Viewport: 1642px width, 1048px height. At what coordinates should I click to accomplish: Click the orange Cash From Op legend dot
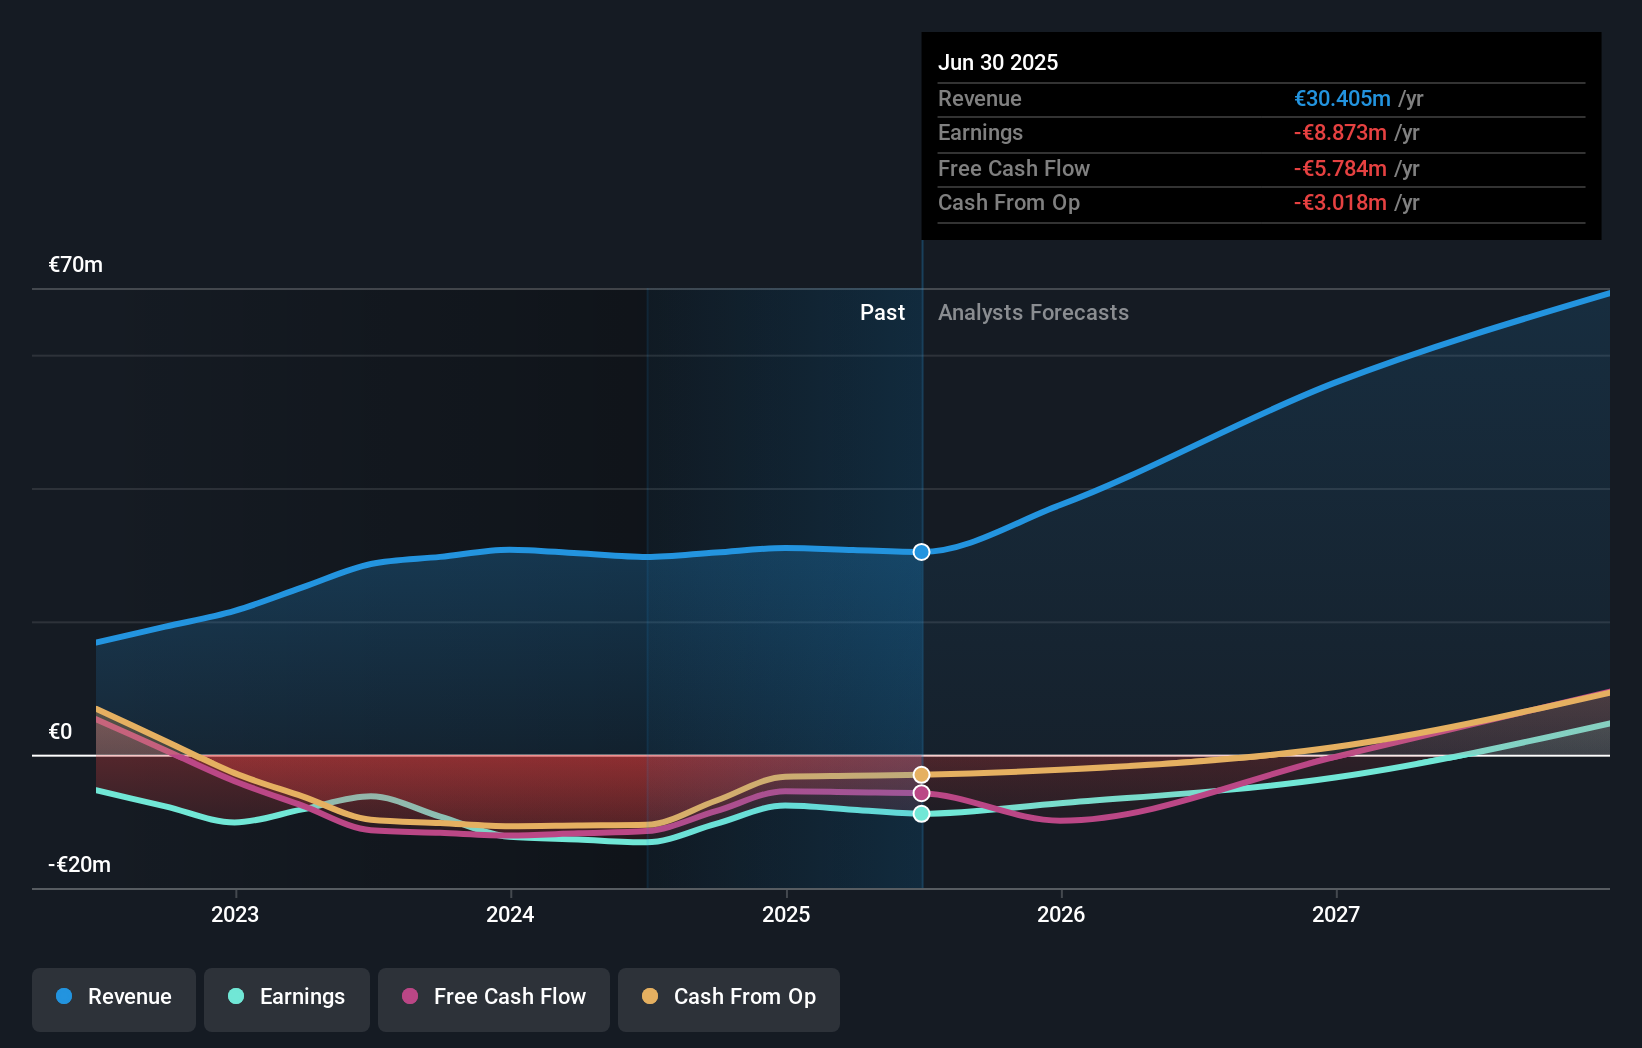[x=651, y=997]
